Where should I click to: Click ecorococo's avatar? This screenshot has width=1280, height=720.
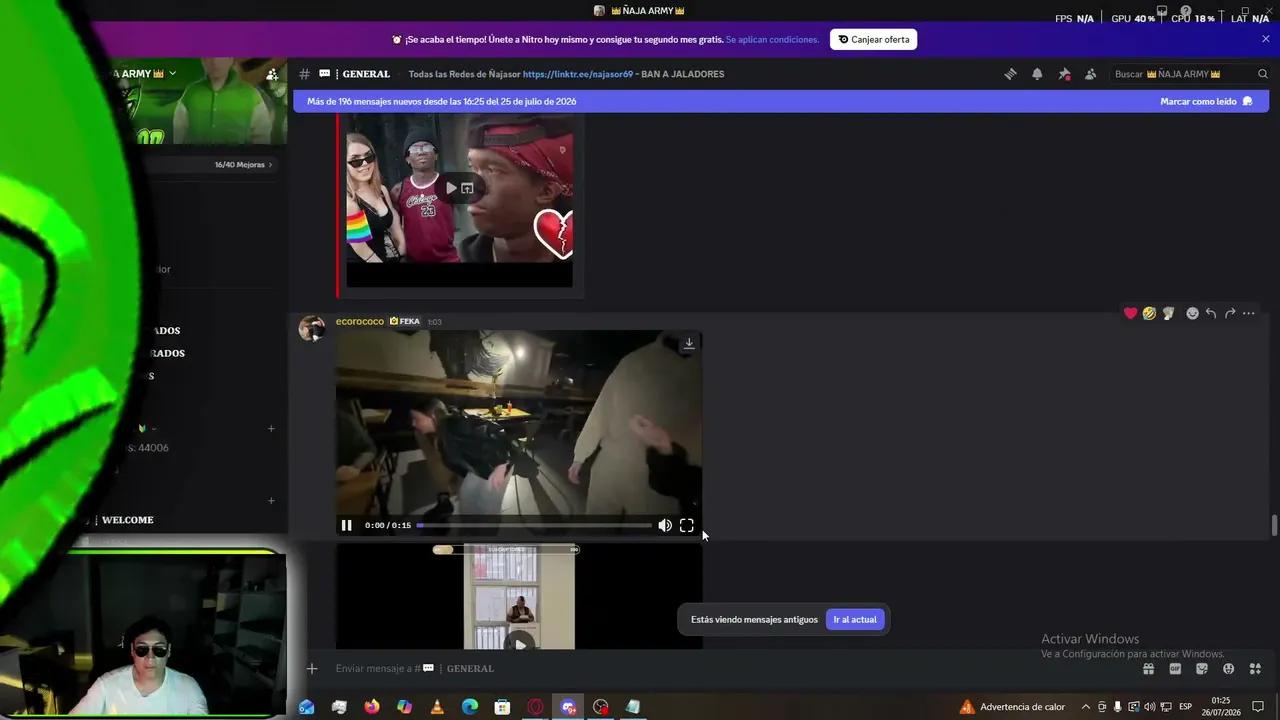tap(312, 328)
